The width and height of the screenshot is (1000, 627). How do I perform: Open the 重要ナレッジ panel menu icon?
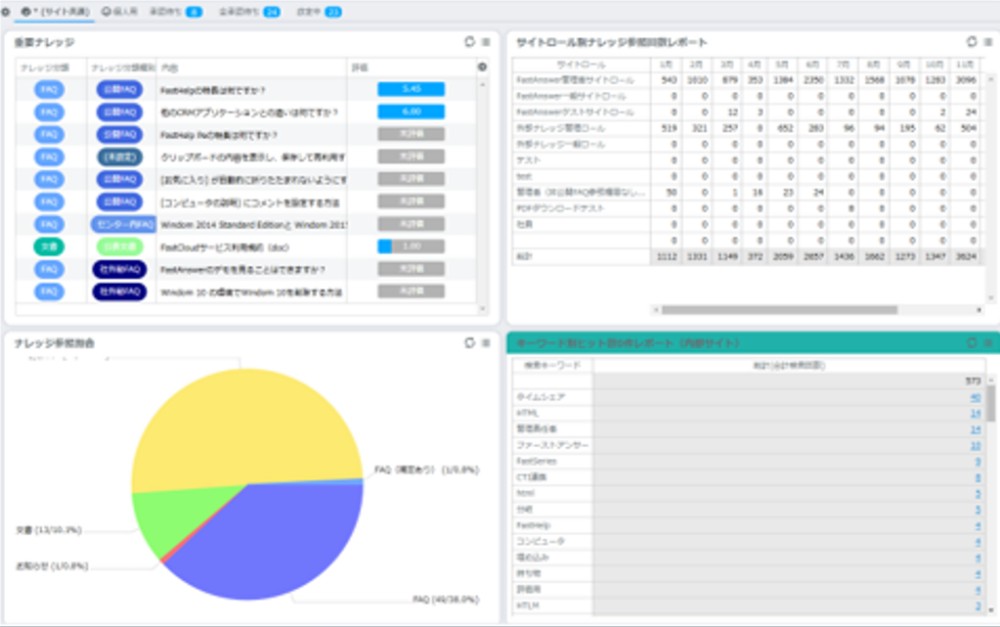(486, 41)
